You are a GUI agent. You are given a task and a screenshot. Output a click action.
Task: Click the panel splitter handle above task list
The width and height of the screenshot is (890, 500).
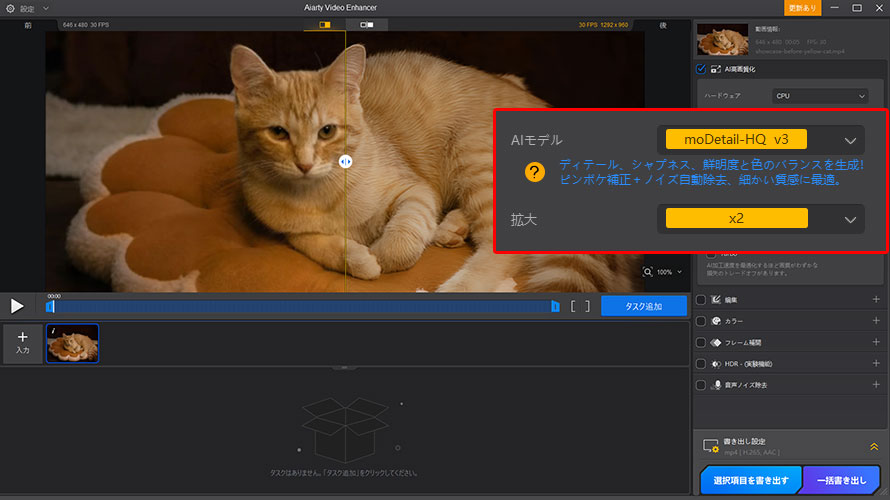pos(345,368)
